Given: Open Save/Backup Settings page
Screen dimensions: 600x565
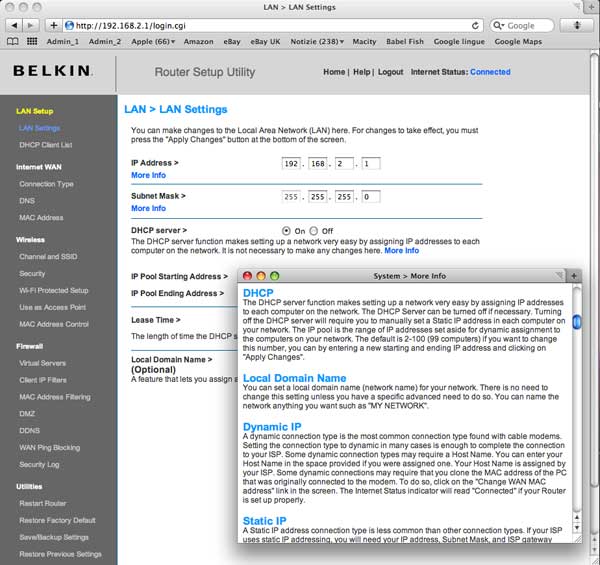Looking at the screenshot, I should pyautogui.click(x=54, y=537).
